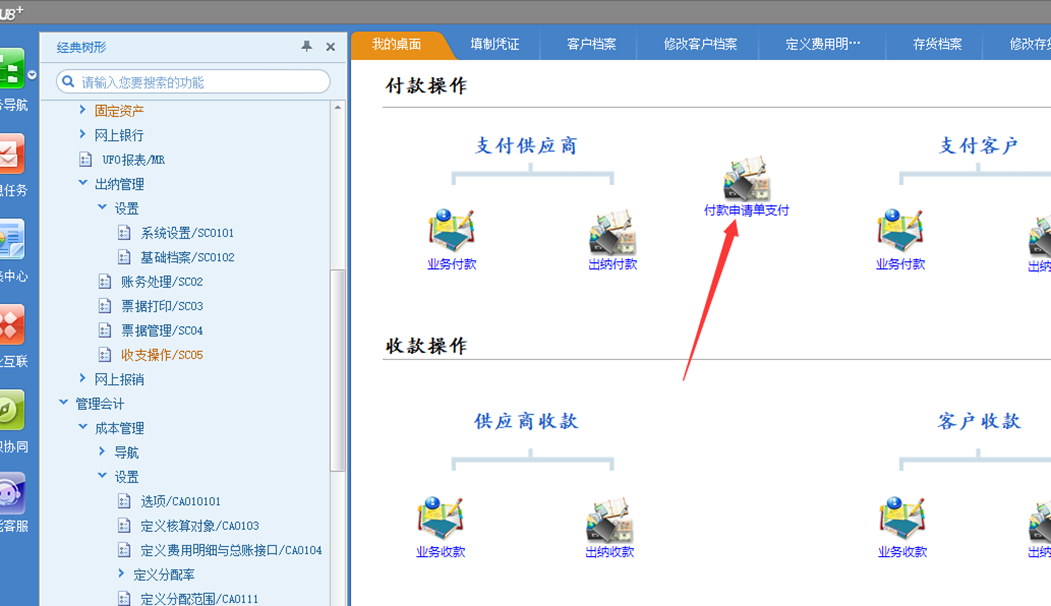
Task: Collapse the 出纳管理 tree node
Action: [82, 183]
